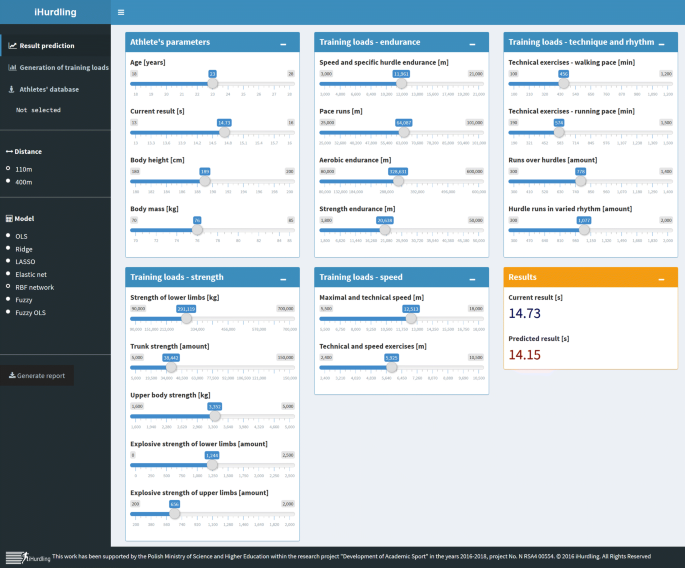Collapse Training loads - technique and rhythm panel
Viewport: 685px width, 568px height.
coord(661,44)
